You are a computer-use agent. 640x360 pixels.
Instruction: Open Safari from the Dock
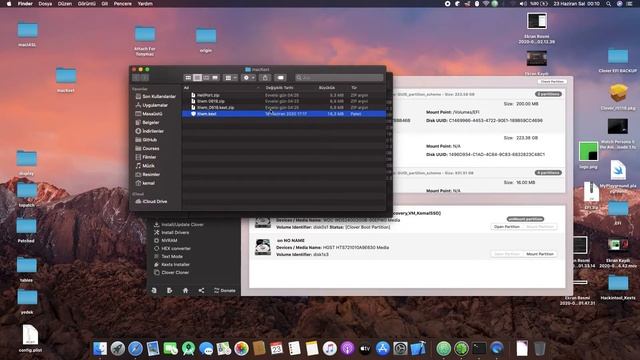point(135,349)
